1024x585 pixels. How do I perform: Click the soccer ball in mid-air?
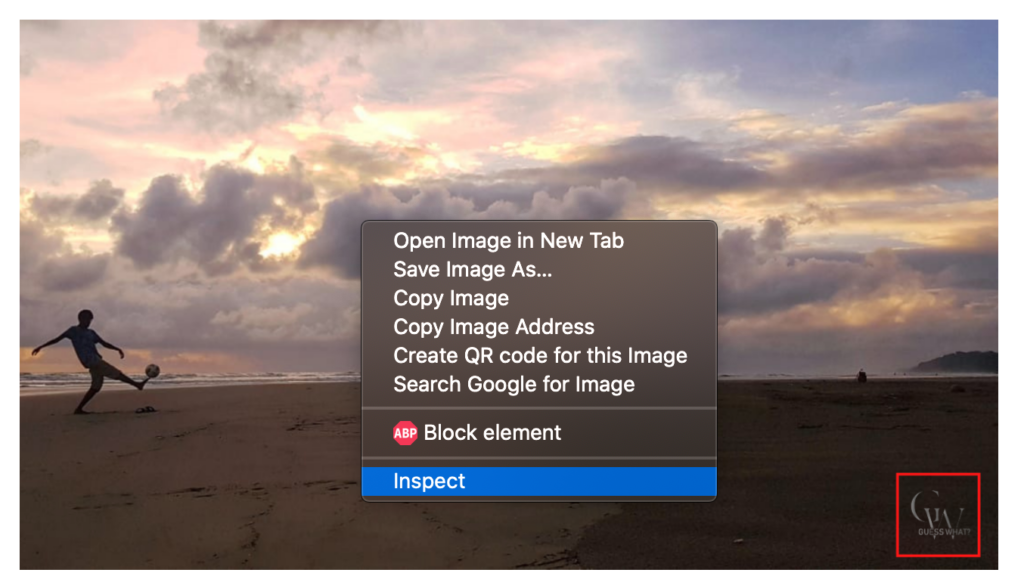(152, 371)
